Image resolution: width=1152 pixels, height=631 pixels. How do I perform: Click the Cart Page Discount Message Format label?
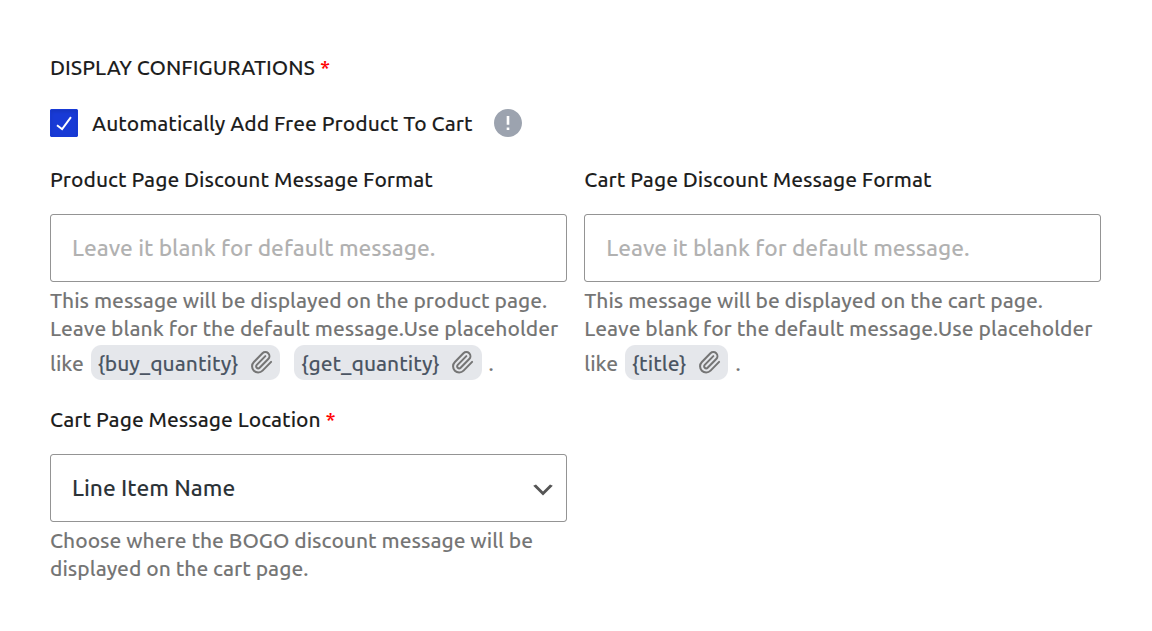[757, 180]
